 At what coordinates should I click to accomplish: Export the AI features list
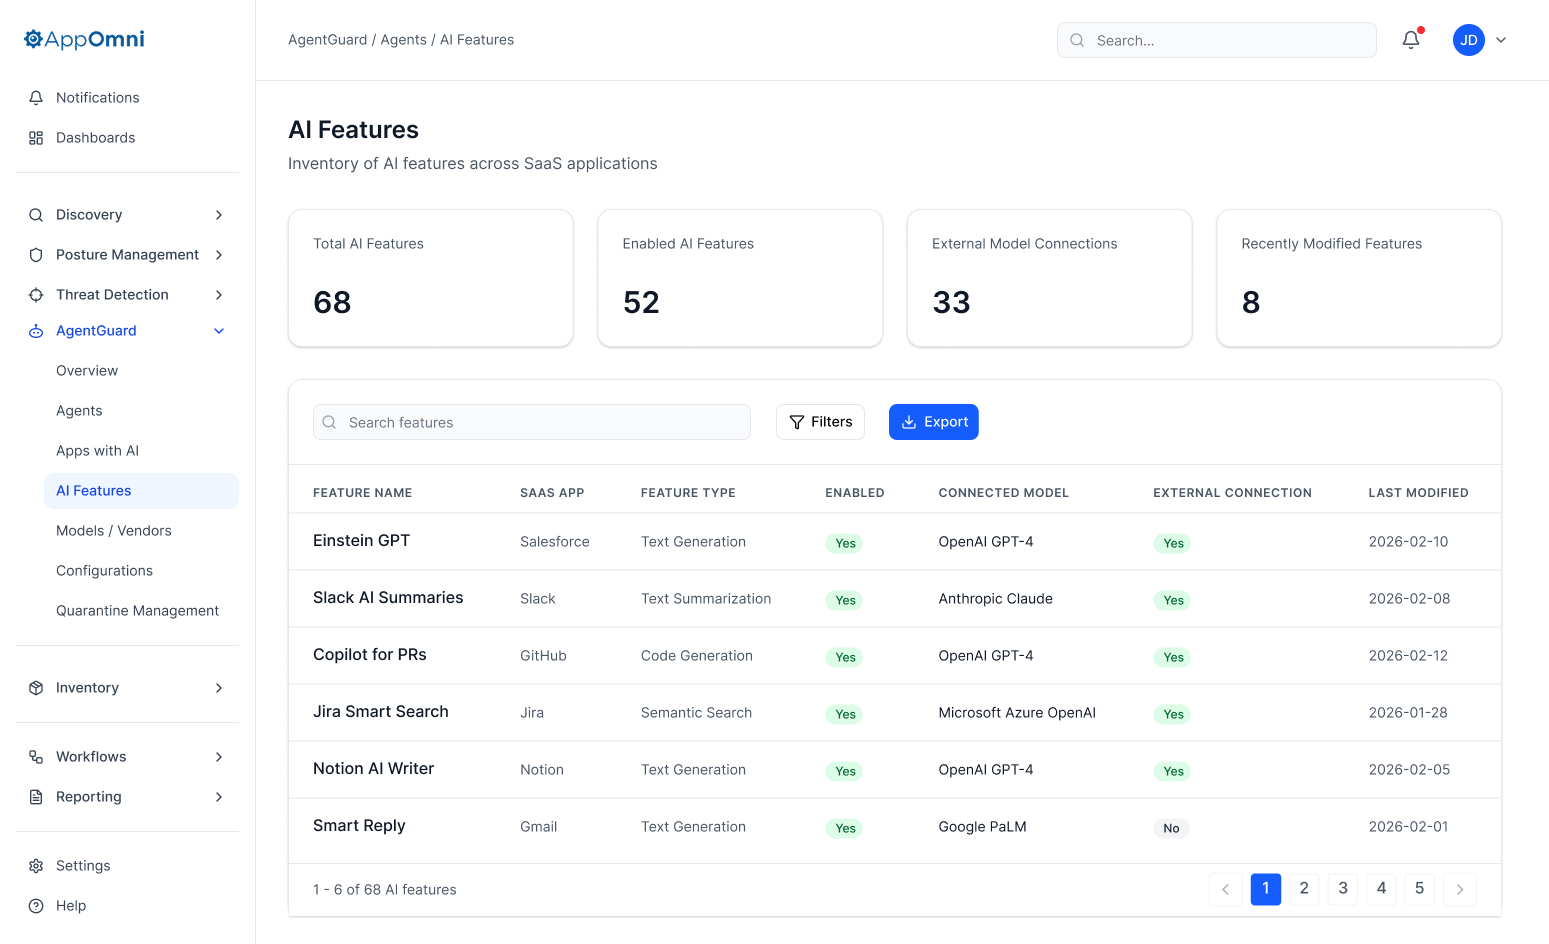(933, 421)
